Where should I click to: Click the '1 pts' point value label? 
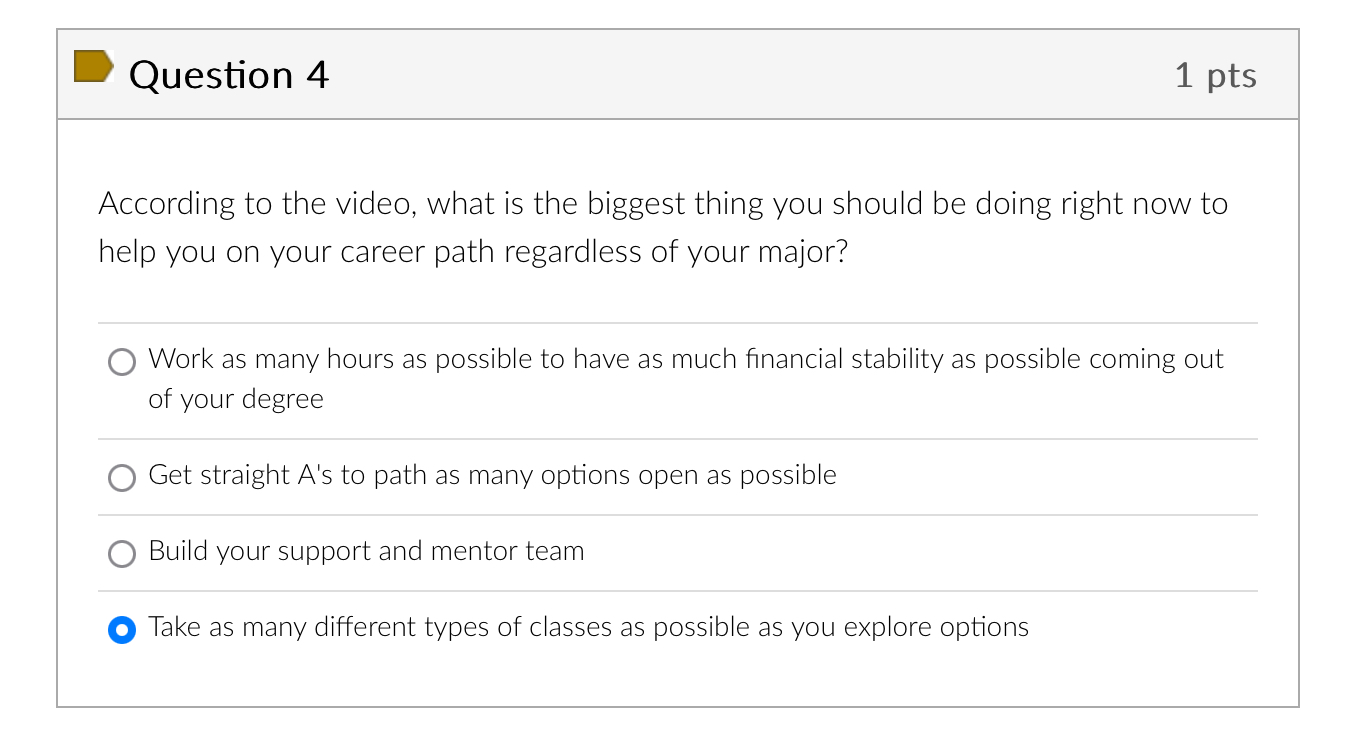point(1217,74)
